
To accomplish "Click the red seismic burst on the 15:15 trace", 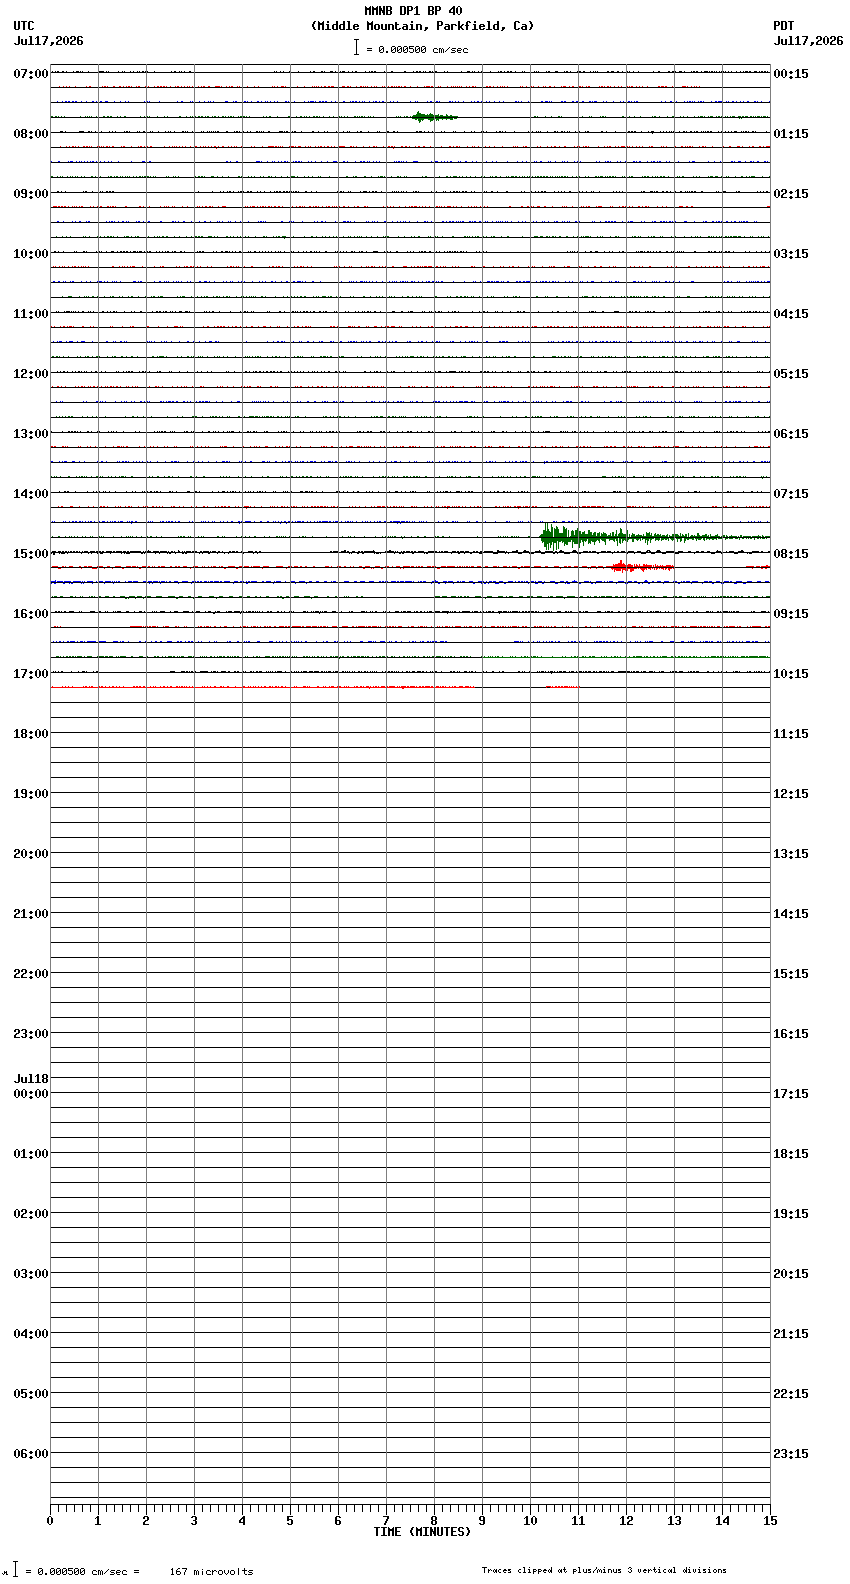I will click(x=641, y=567).
